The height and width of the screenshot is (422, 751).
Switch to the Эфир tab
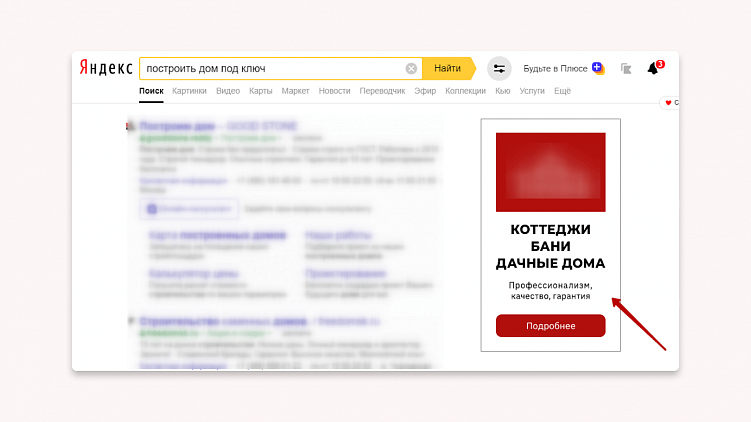pyautogui.click(x=425, y=91)
